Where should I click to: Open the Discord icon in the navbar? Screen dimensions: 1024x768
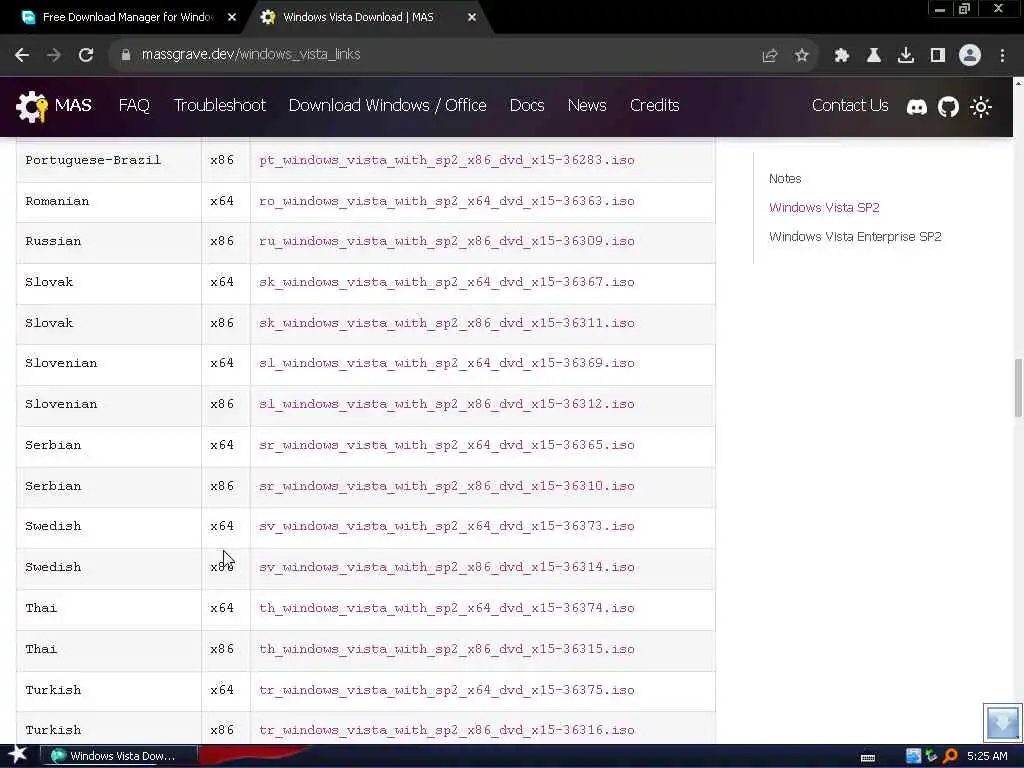(917, 106)
